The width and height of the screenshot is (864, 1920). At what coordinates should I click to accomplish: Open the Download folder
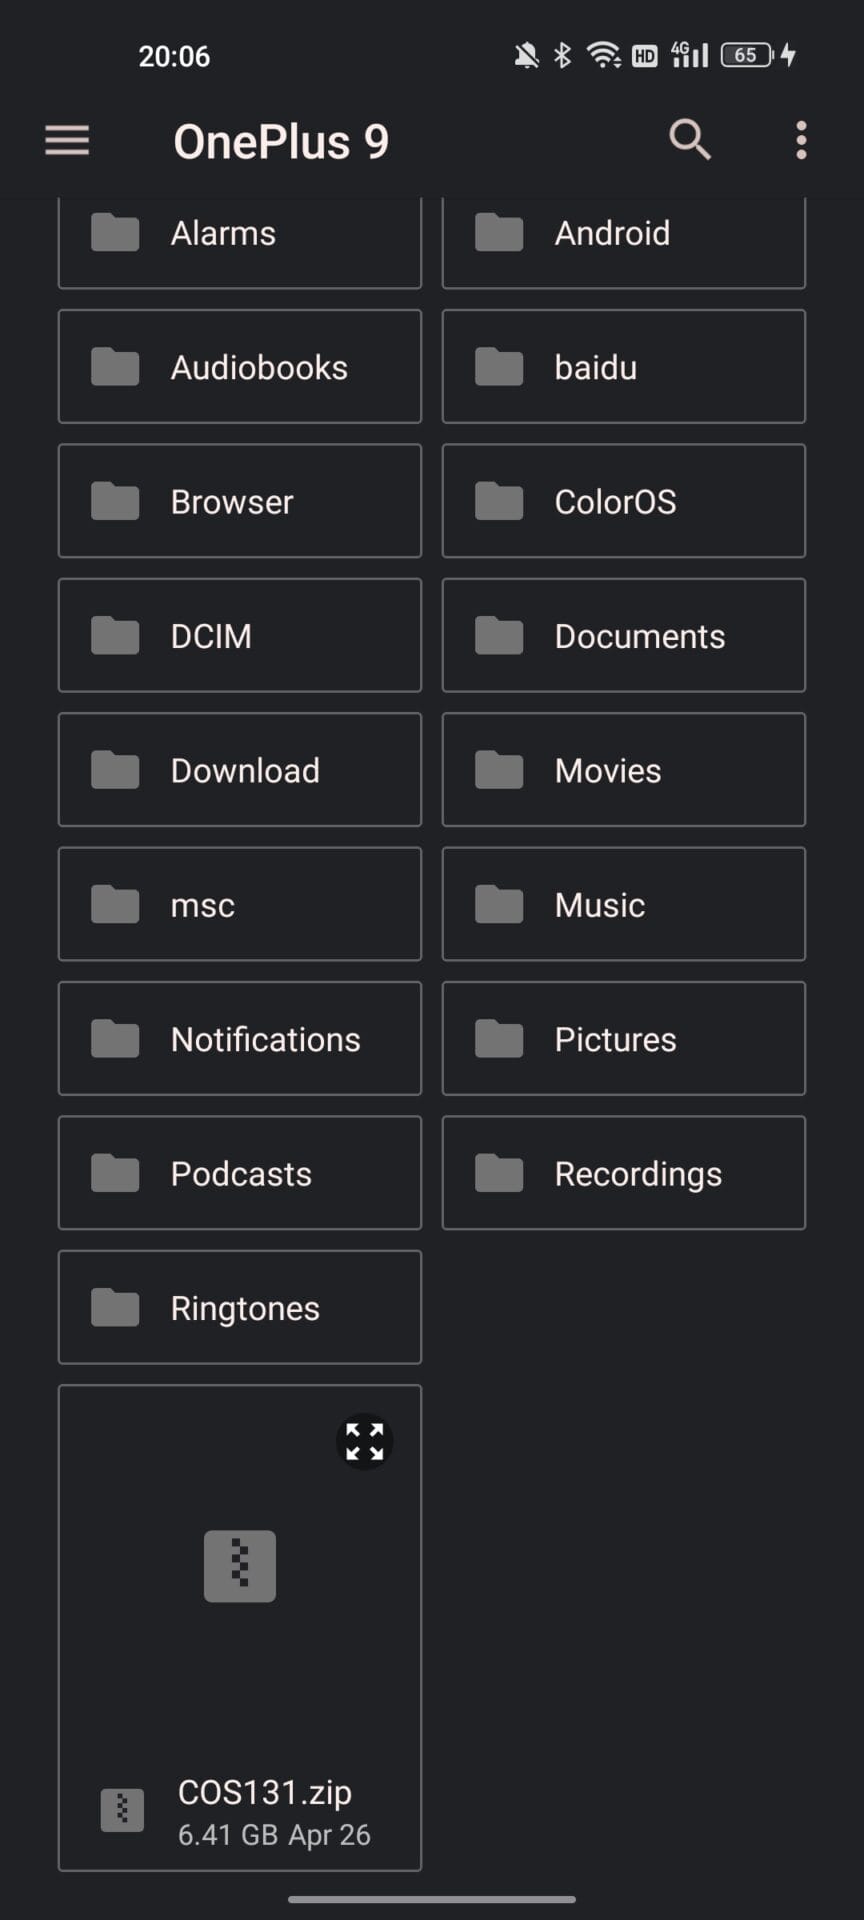pyautogui.click(x=240, y=770)
